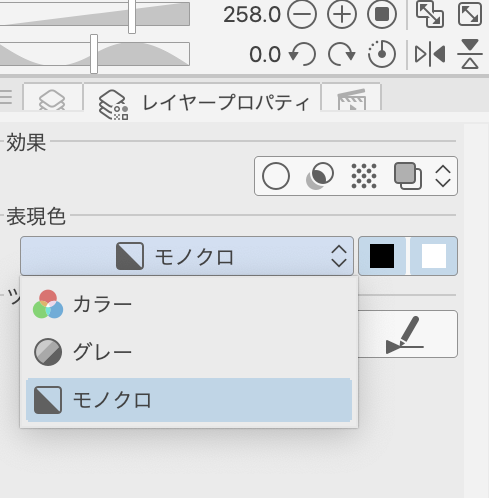
Task: Open the palette hamburger menu
Action: click(x=6, y=97)
